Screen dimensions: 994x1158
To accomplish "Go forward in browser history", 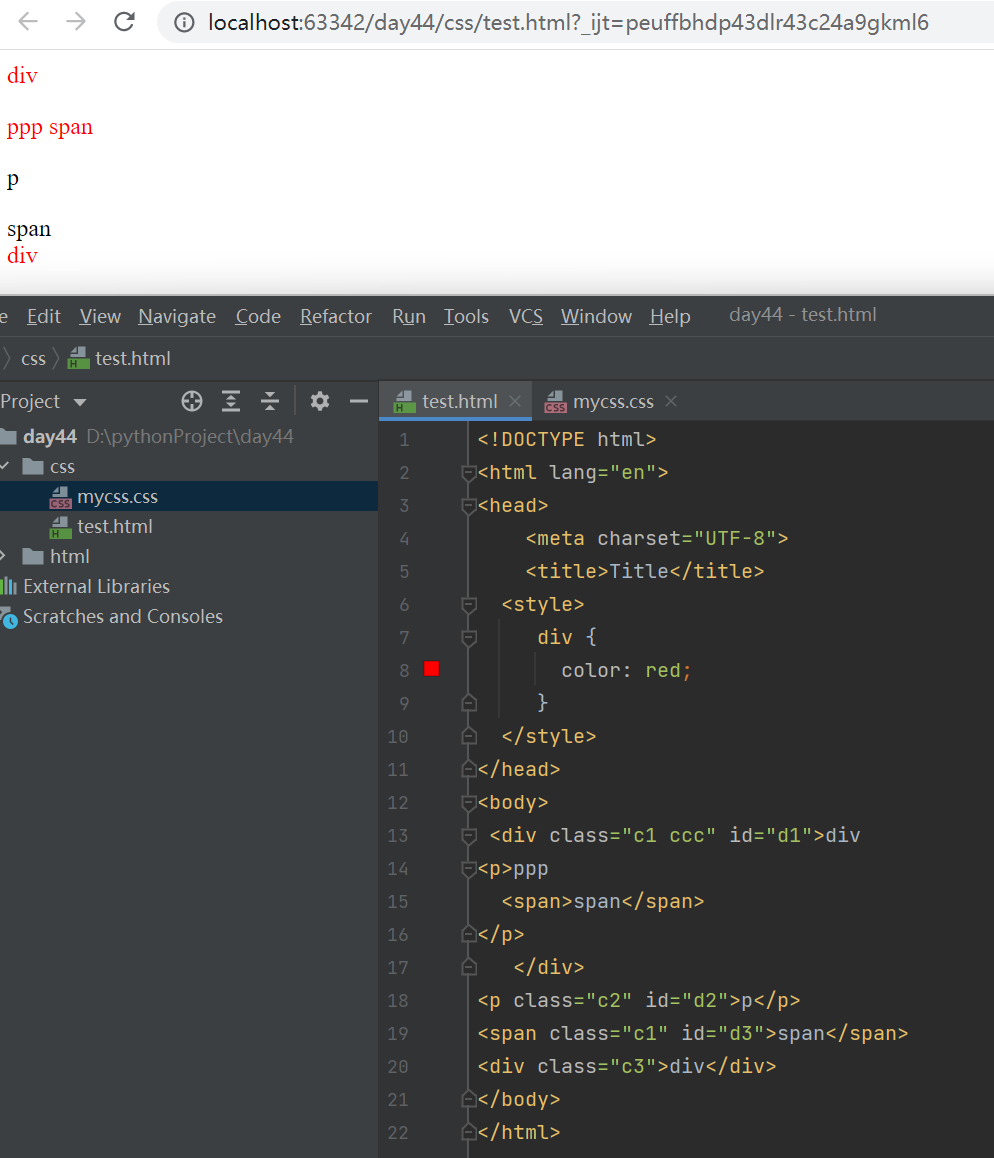I will tap(75, 21).
